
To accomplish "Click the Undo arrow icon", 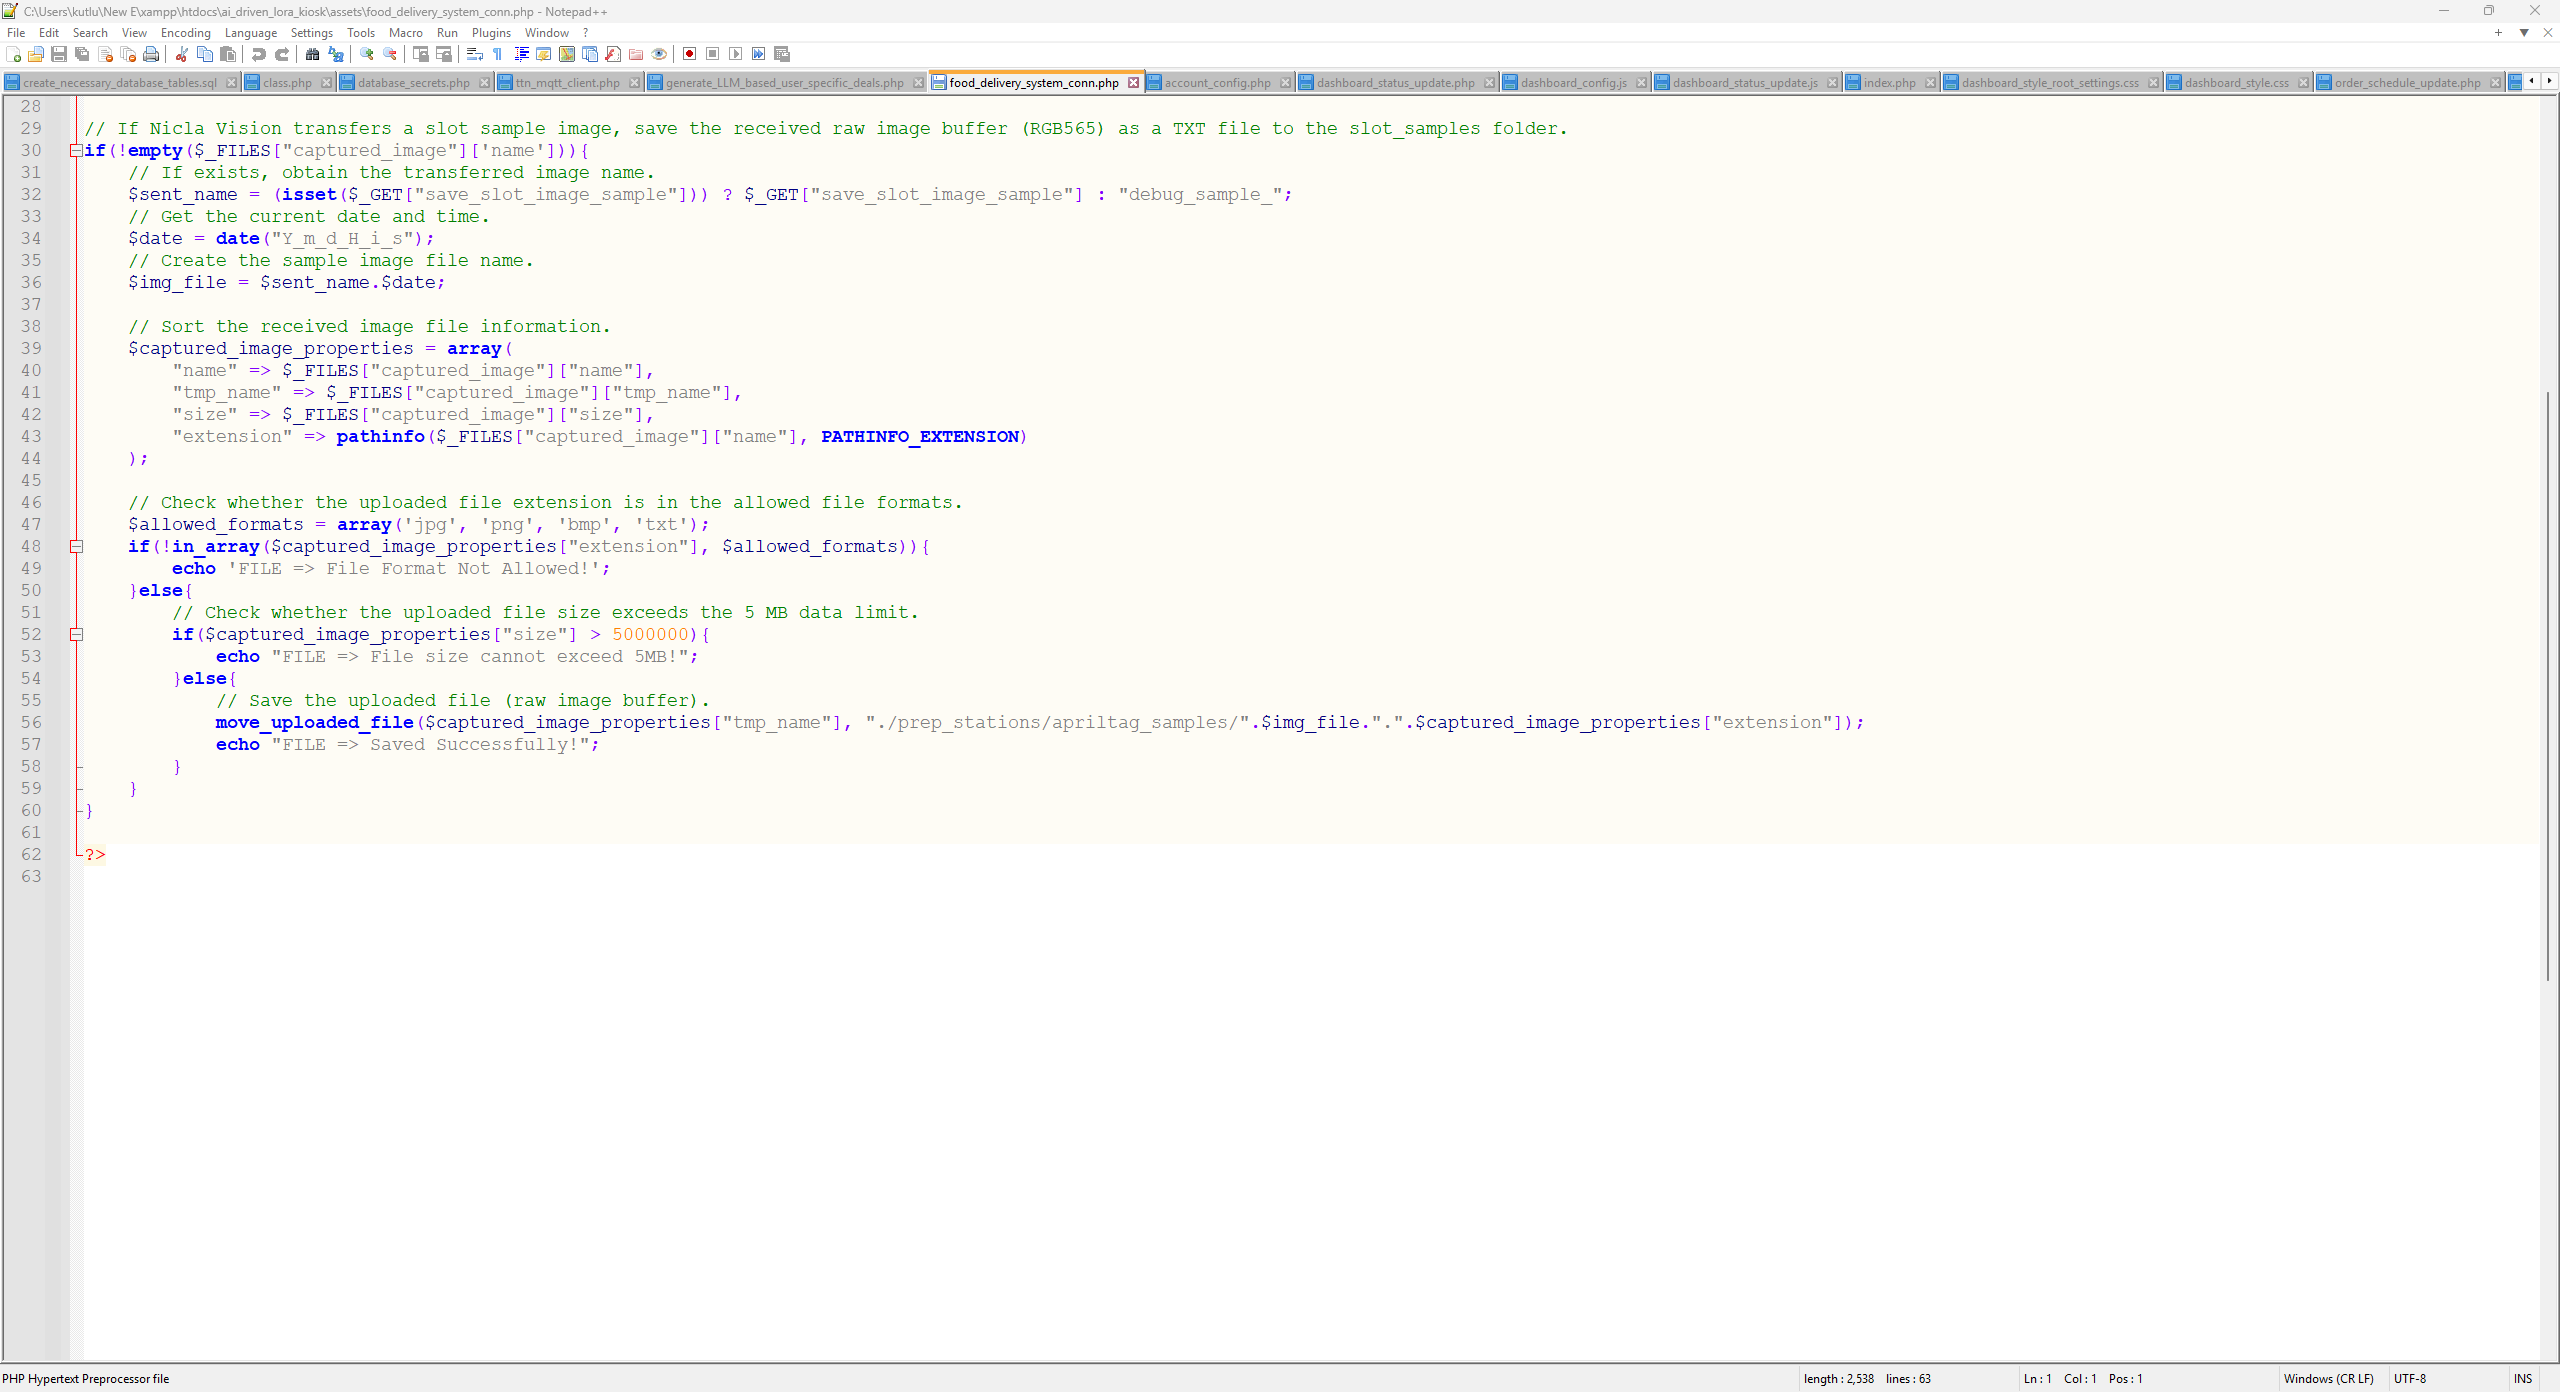I will coord(259,54).
